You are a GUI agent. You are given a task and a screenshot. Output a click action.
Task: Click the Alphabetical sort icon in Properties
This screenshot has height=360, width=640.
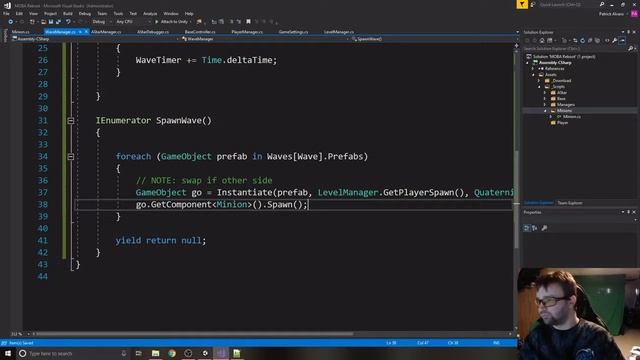pyautogui.click(x=535, y=228)
